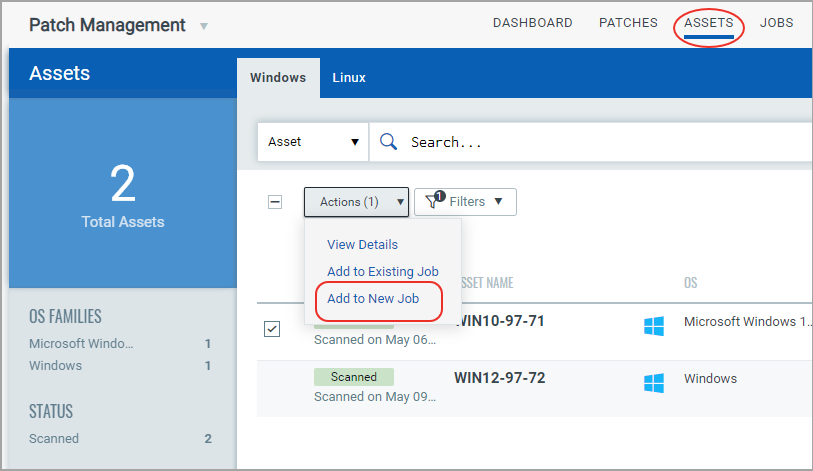813x471 pixels.
Task: Toggle the select-all assets checkbox
Action: click(x=275, y=202)
